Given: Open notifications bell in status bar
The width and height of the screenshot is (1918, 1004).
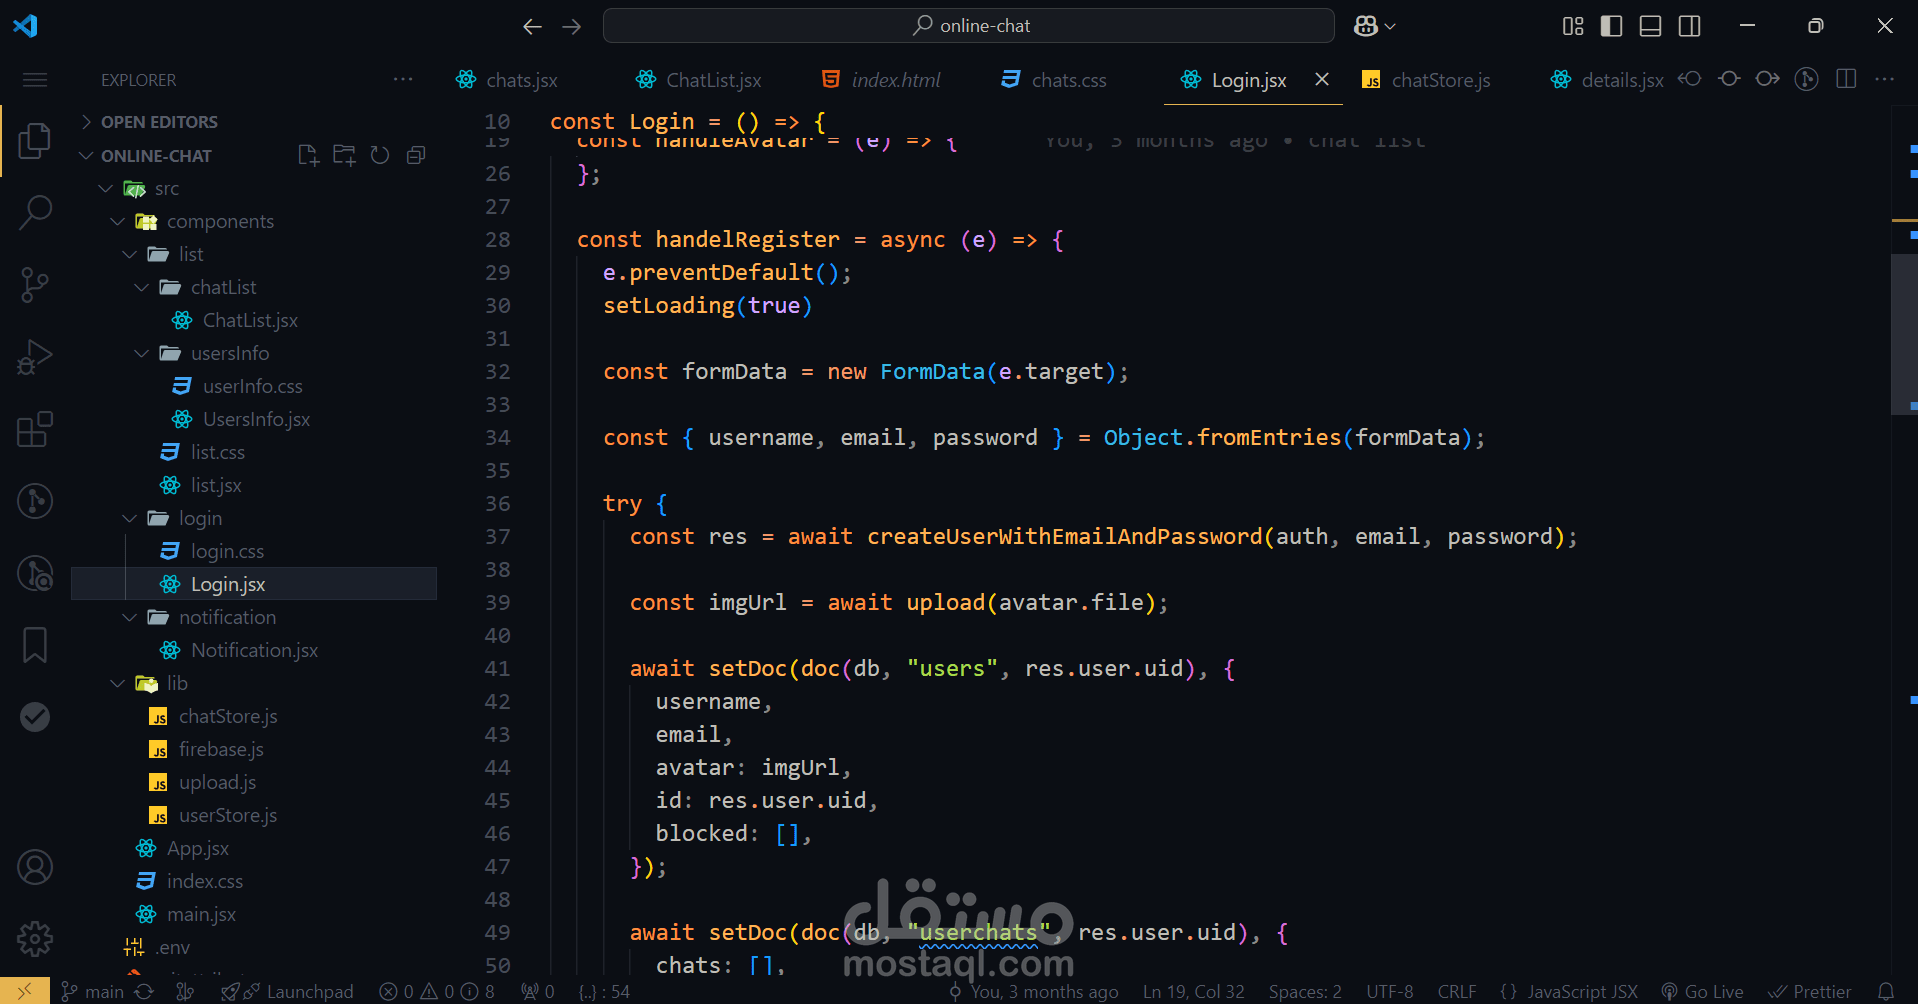Looking at the screenshot, I should pyautogui.click(x=1886, y=991).
